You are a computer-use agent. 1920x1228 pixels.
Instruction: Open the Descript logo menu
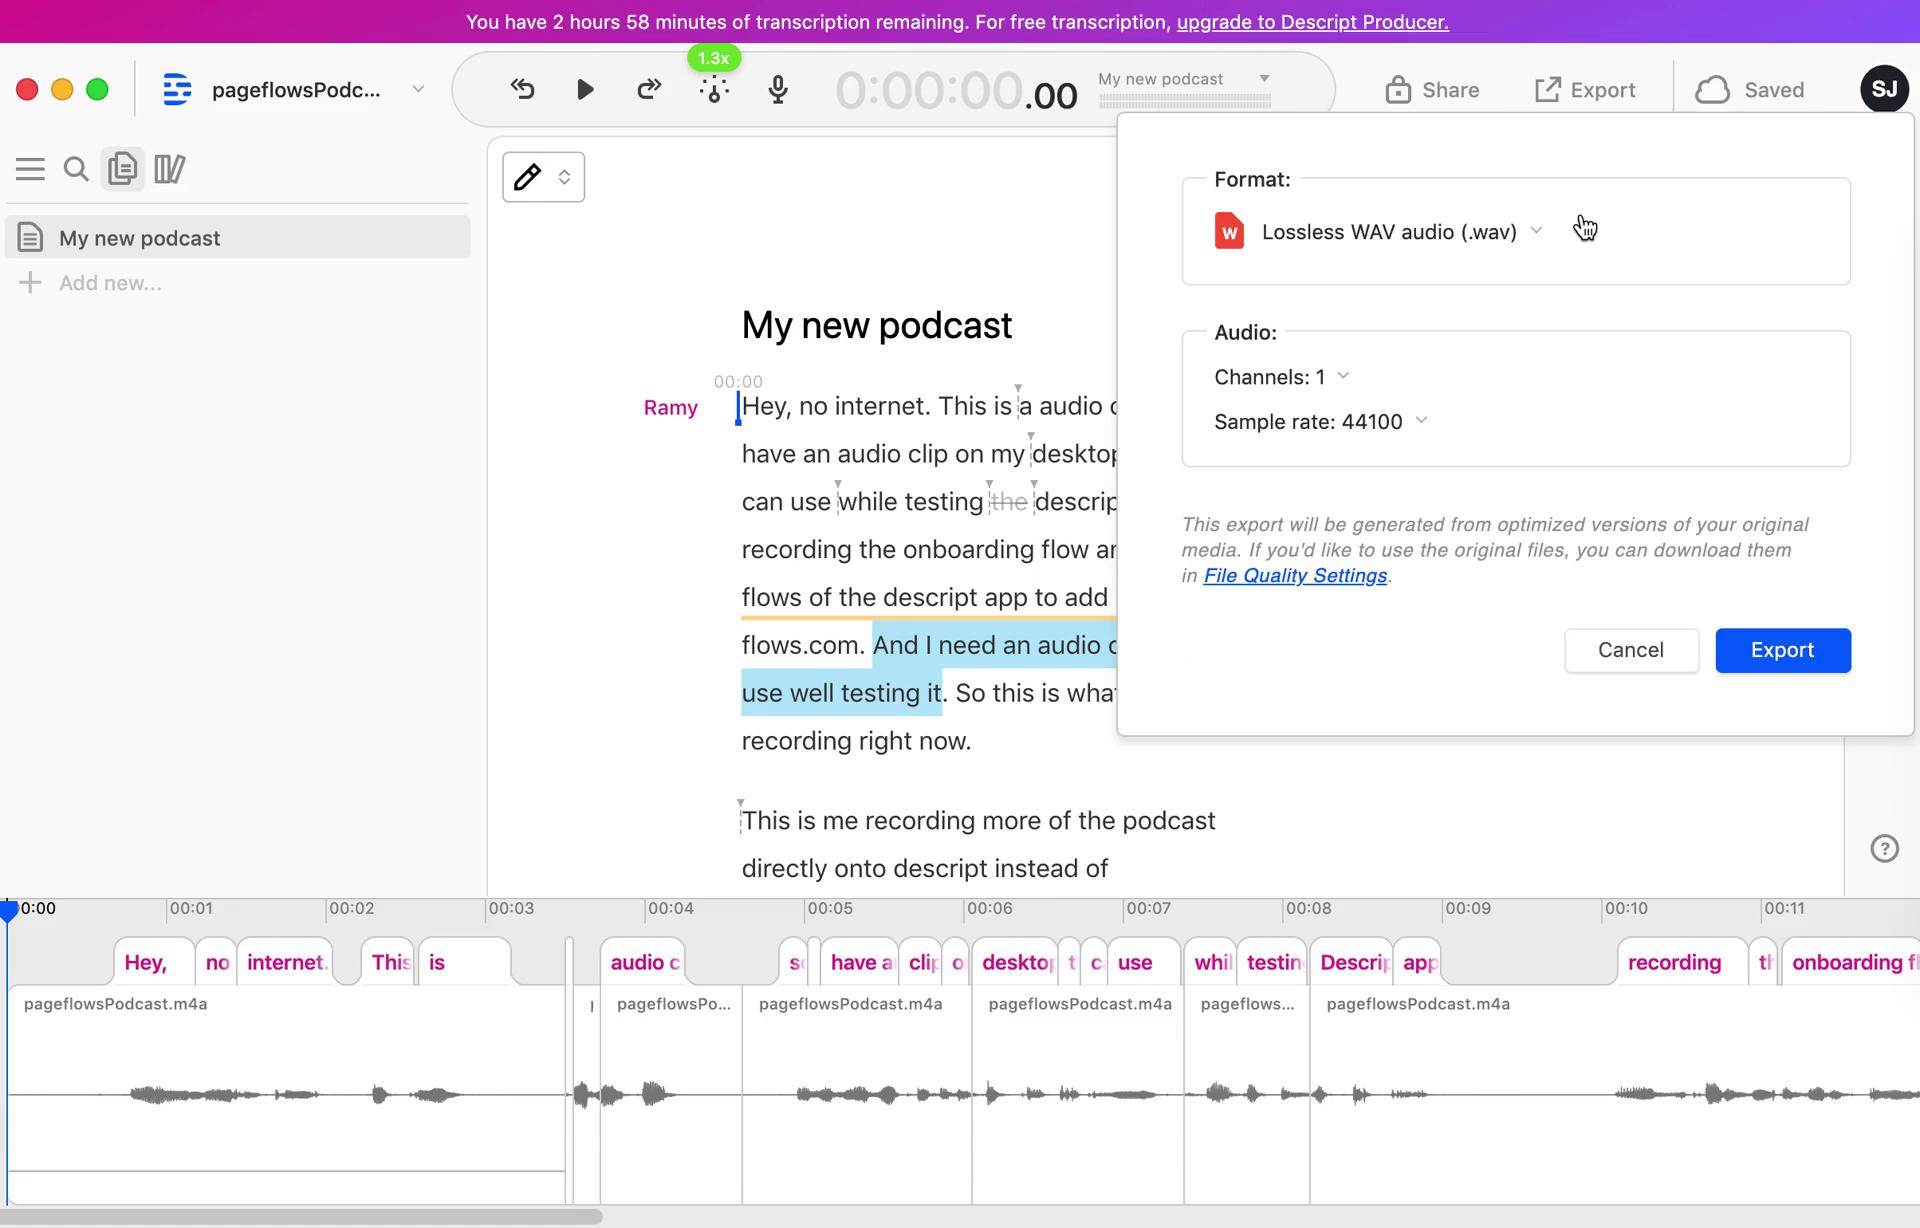(177, 90)
